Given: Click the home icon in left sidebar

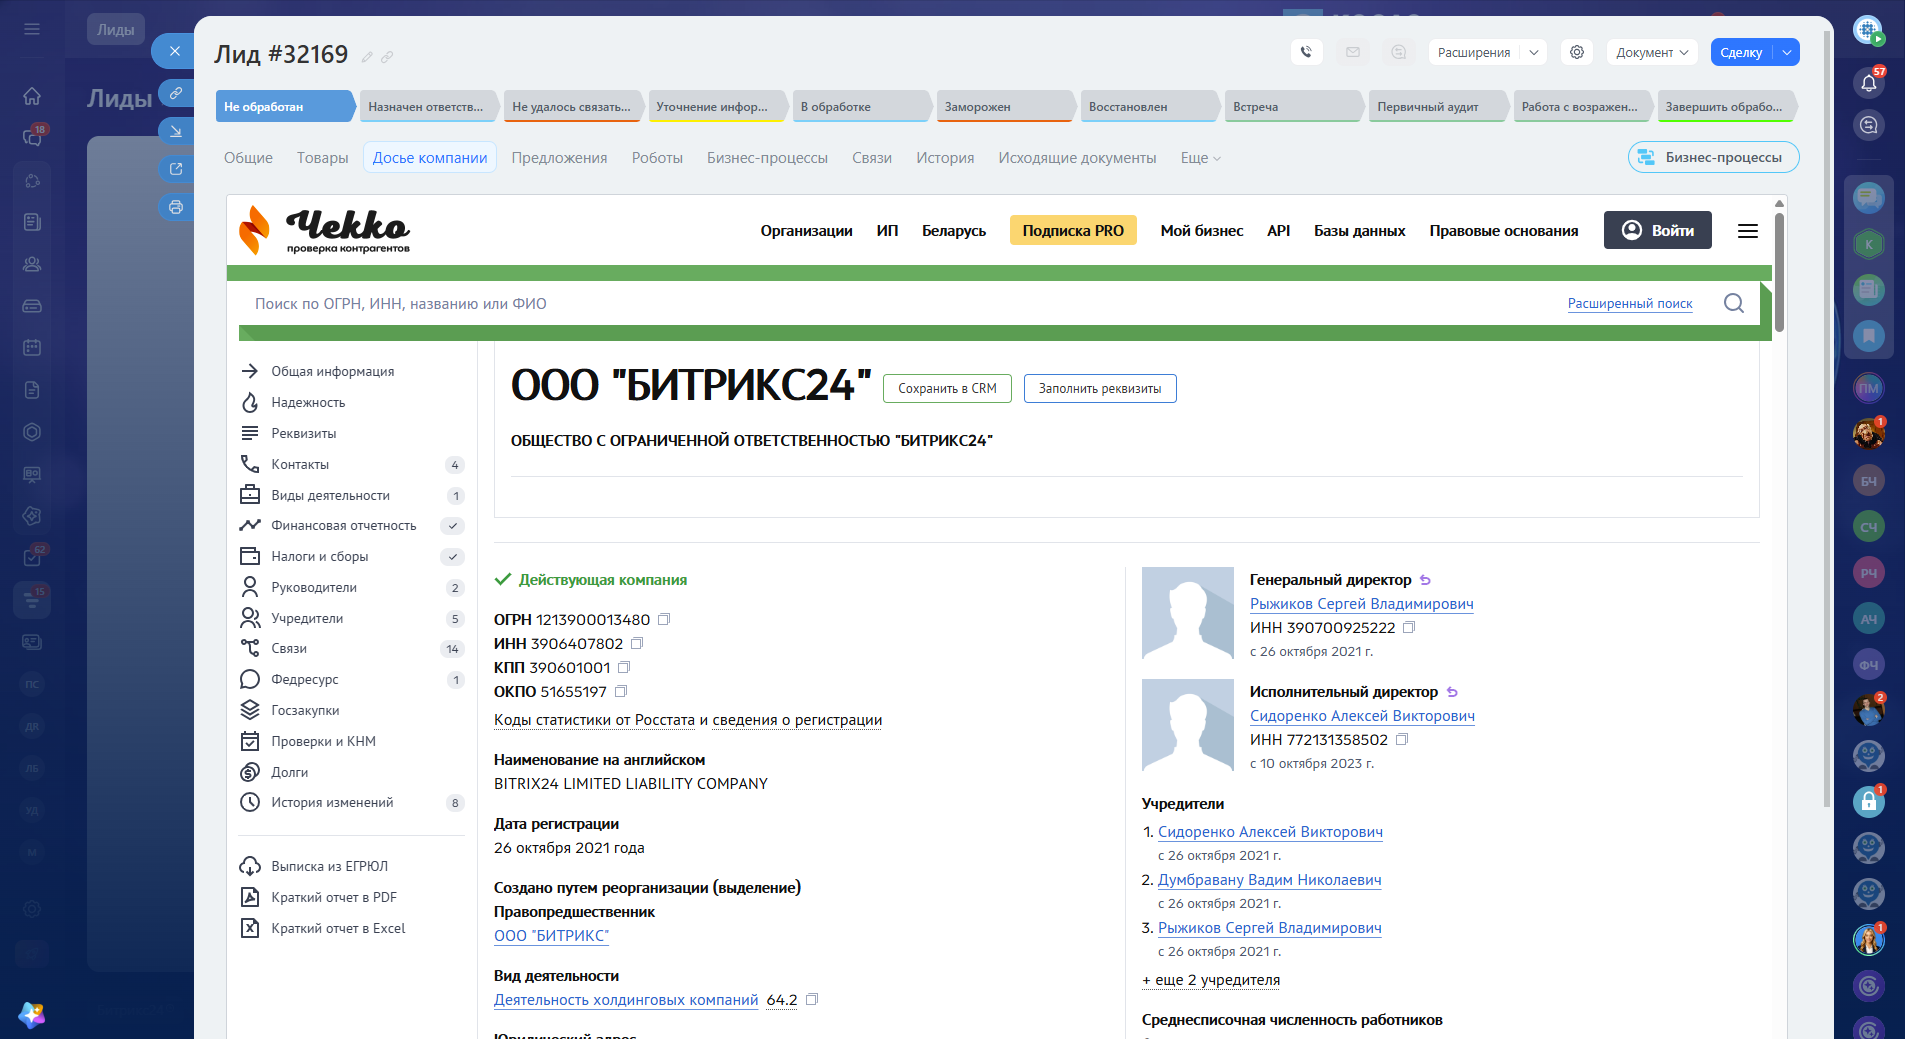Looking at the screenshot, I should [x=32, y=96].
